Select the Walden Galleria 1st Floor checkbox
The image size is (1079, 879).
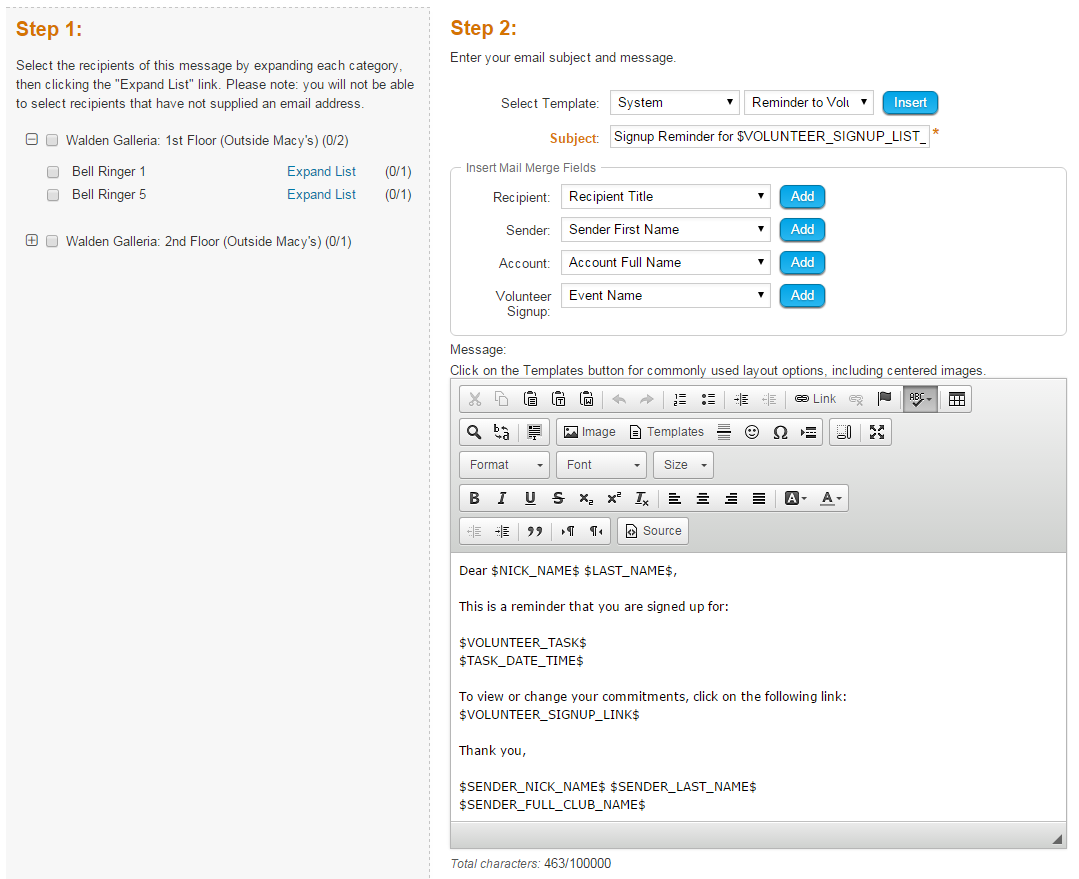pos(52,141)
